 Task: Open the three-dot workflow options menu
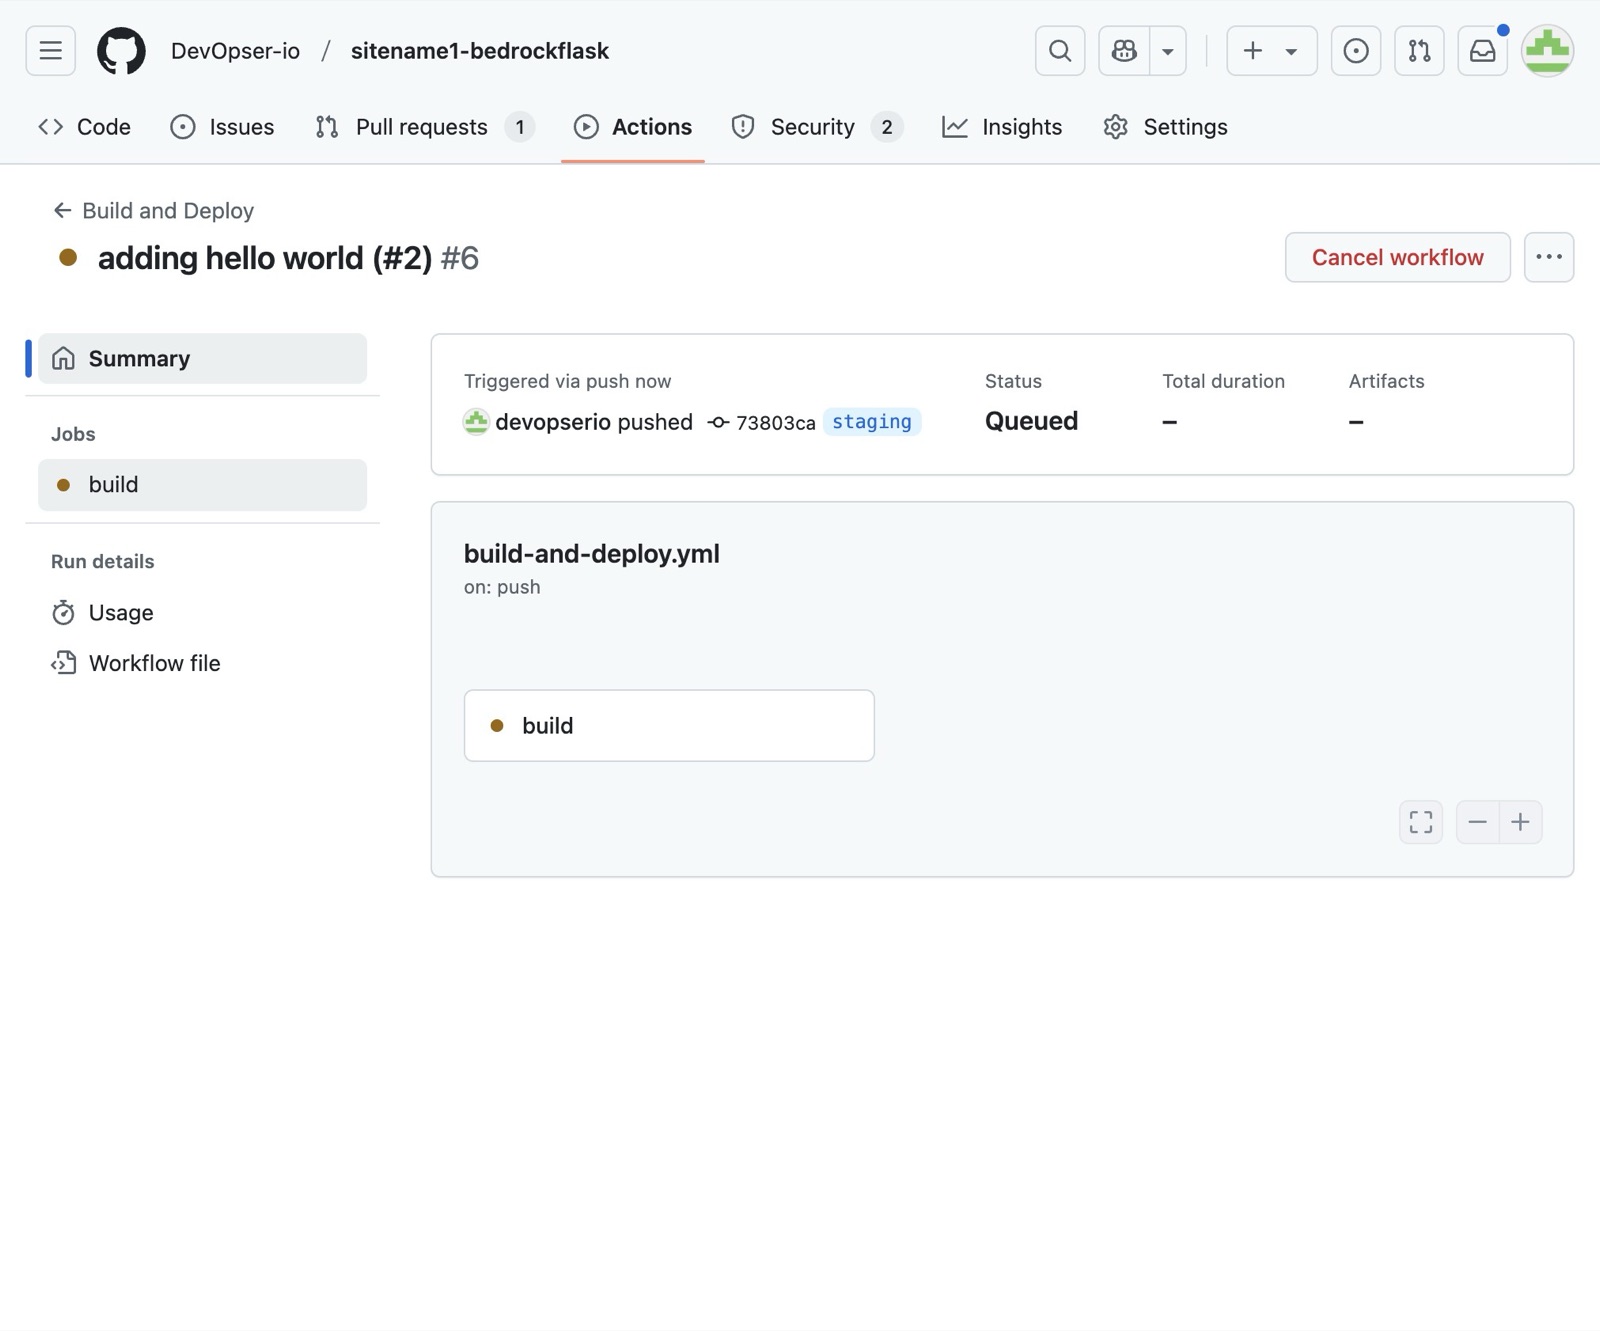(x=1549, y=257)
